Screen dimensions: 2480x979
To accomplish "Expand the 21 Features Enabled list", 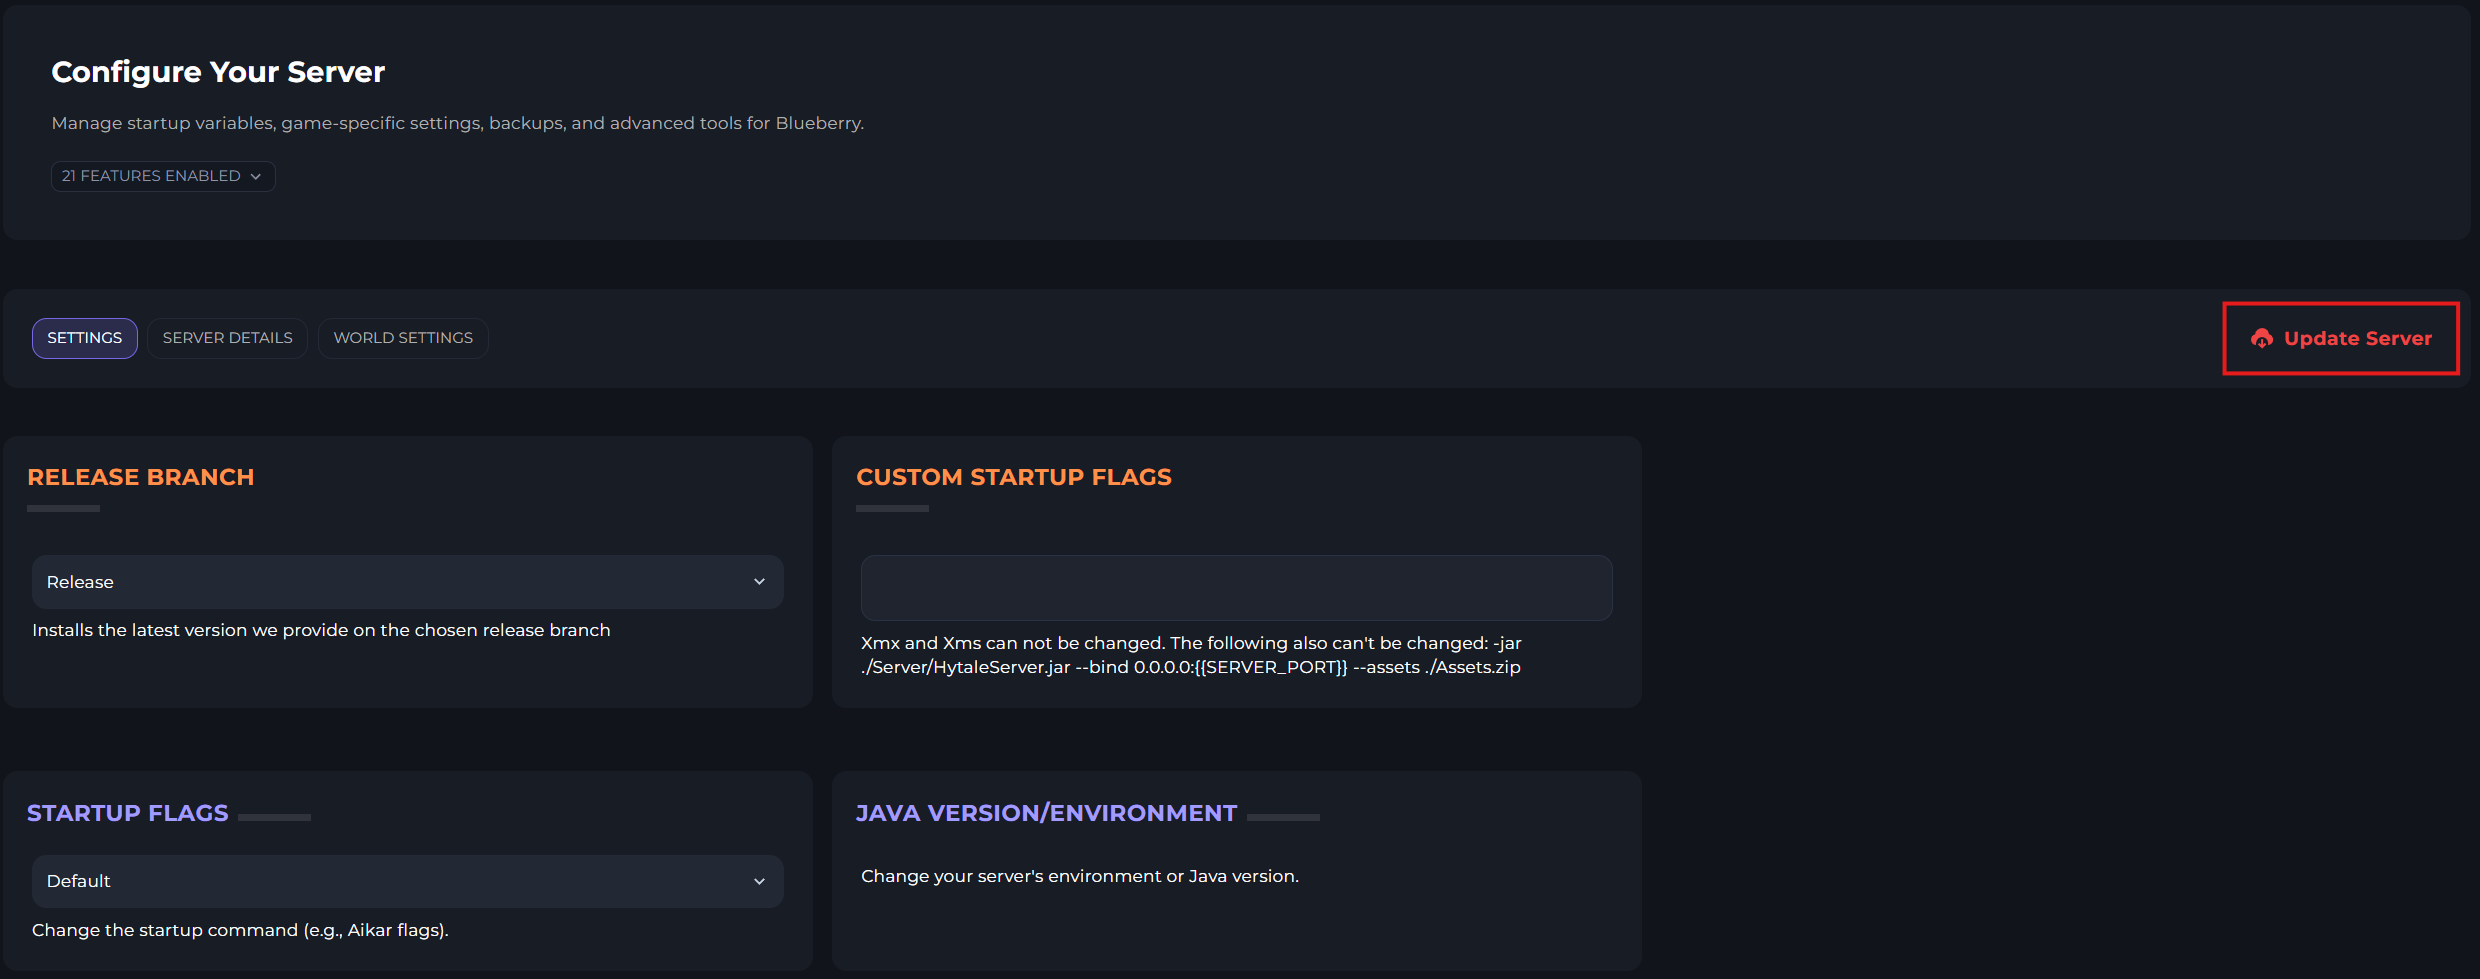I will click(x=162, y=176).
